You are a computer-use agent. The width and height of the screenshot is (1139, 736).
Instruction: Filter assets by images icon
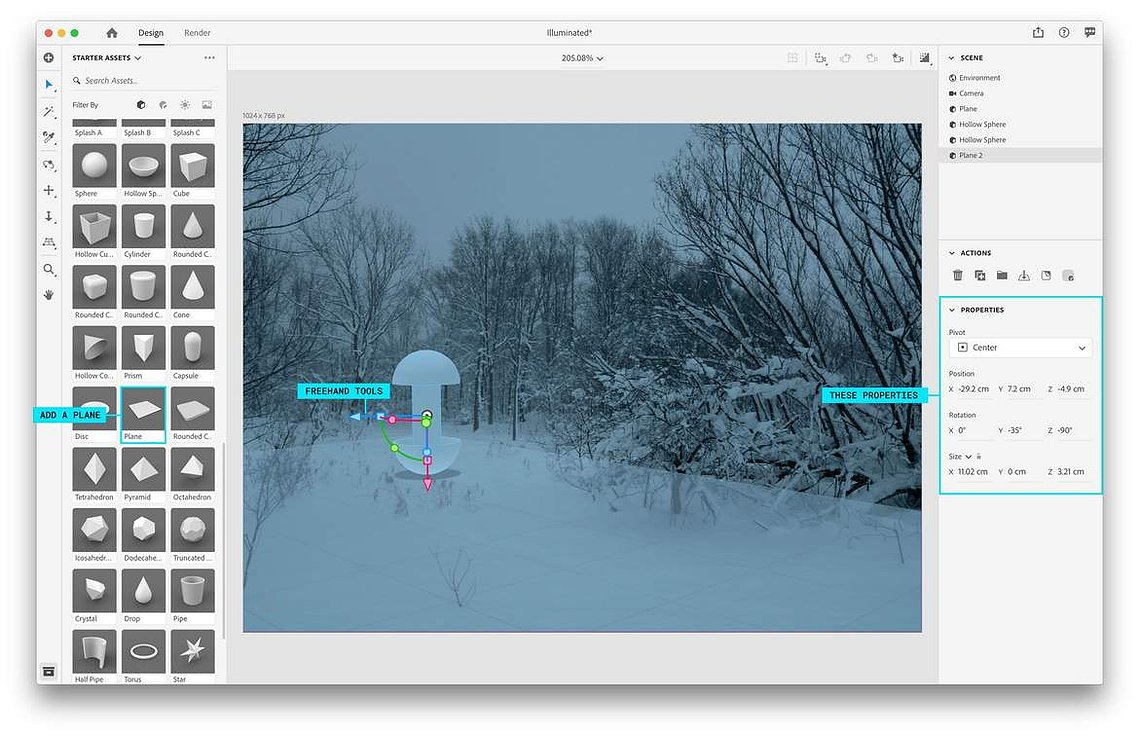click(x=207, y=105)
